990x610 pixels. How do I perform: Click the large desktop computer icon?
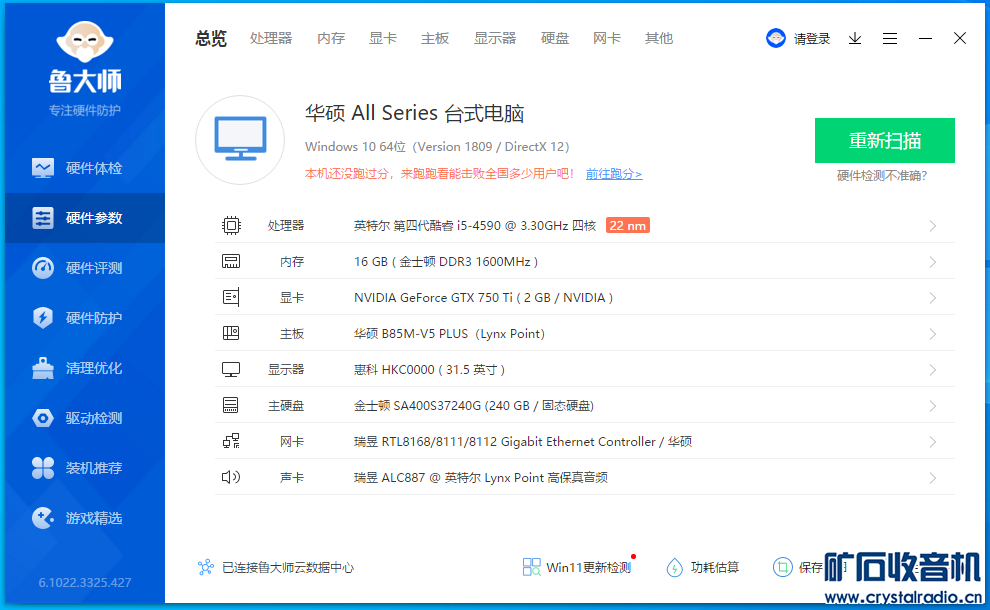[240, 140]
